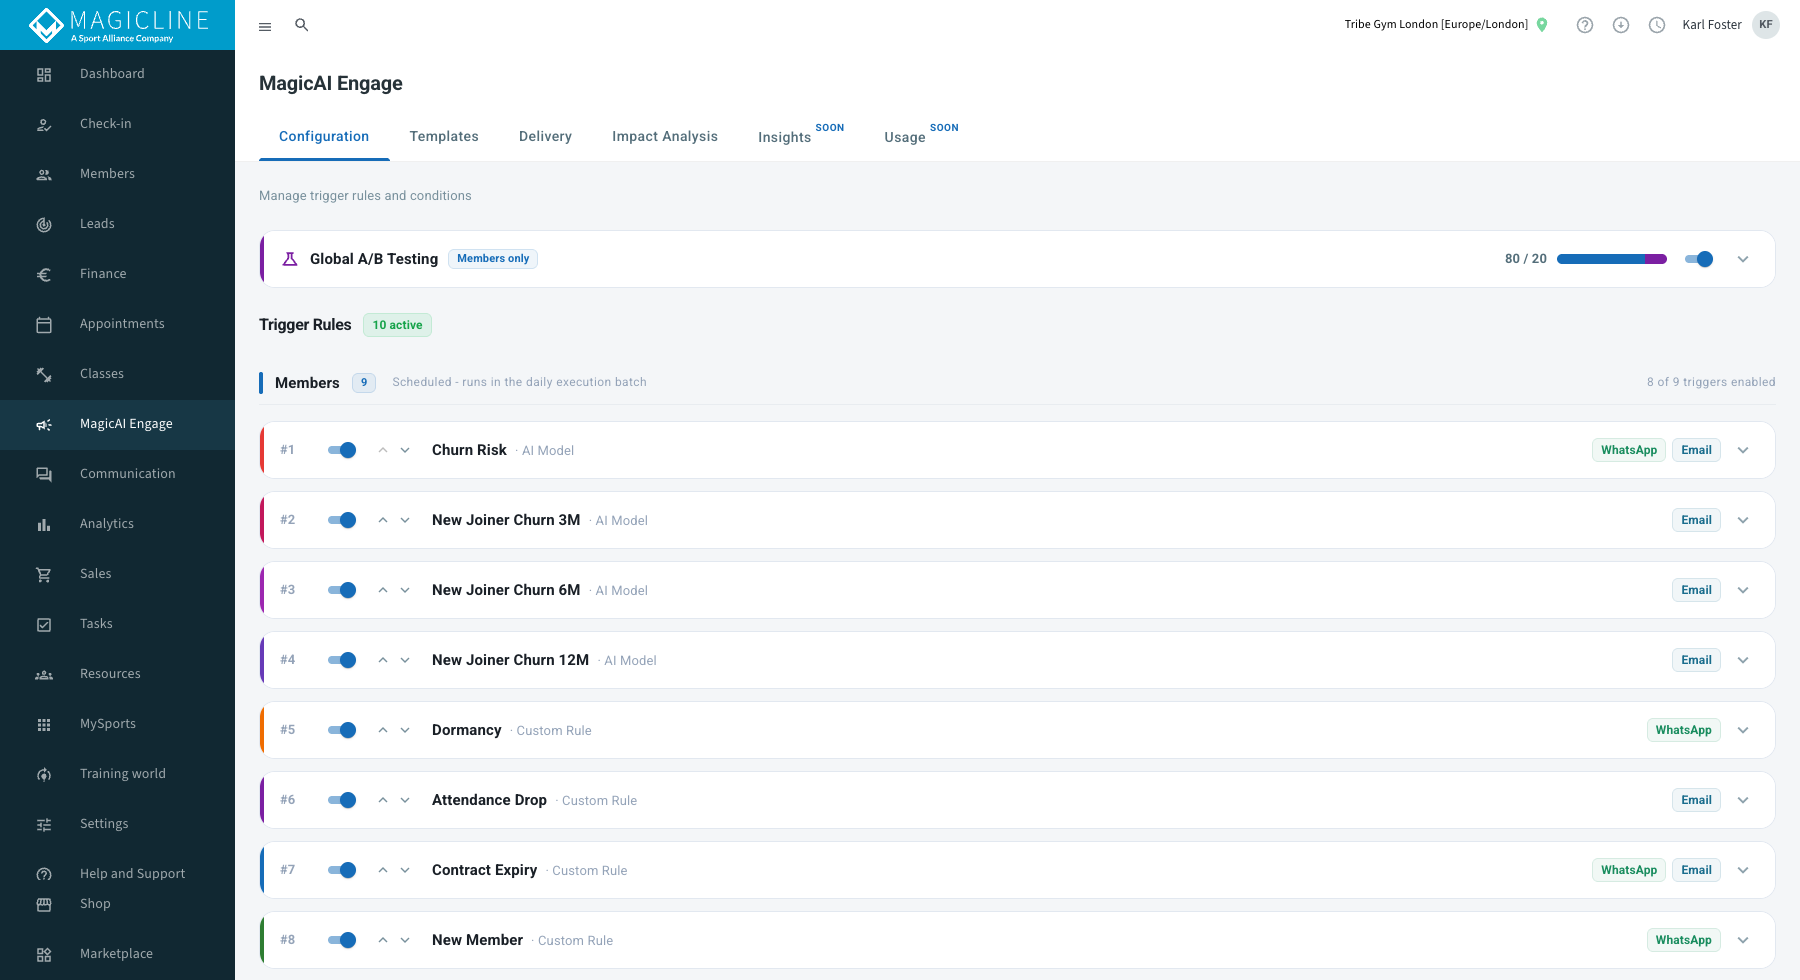Click the Settings sliders icon
Image resolution: width=1800 pixels, height=980 pixels.
(x=44, y=824)
